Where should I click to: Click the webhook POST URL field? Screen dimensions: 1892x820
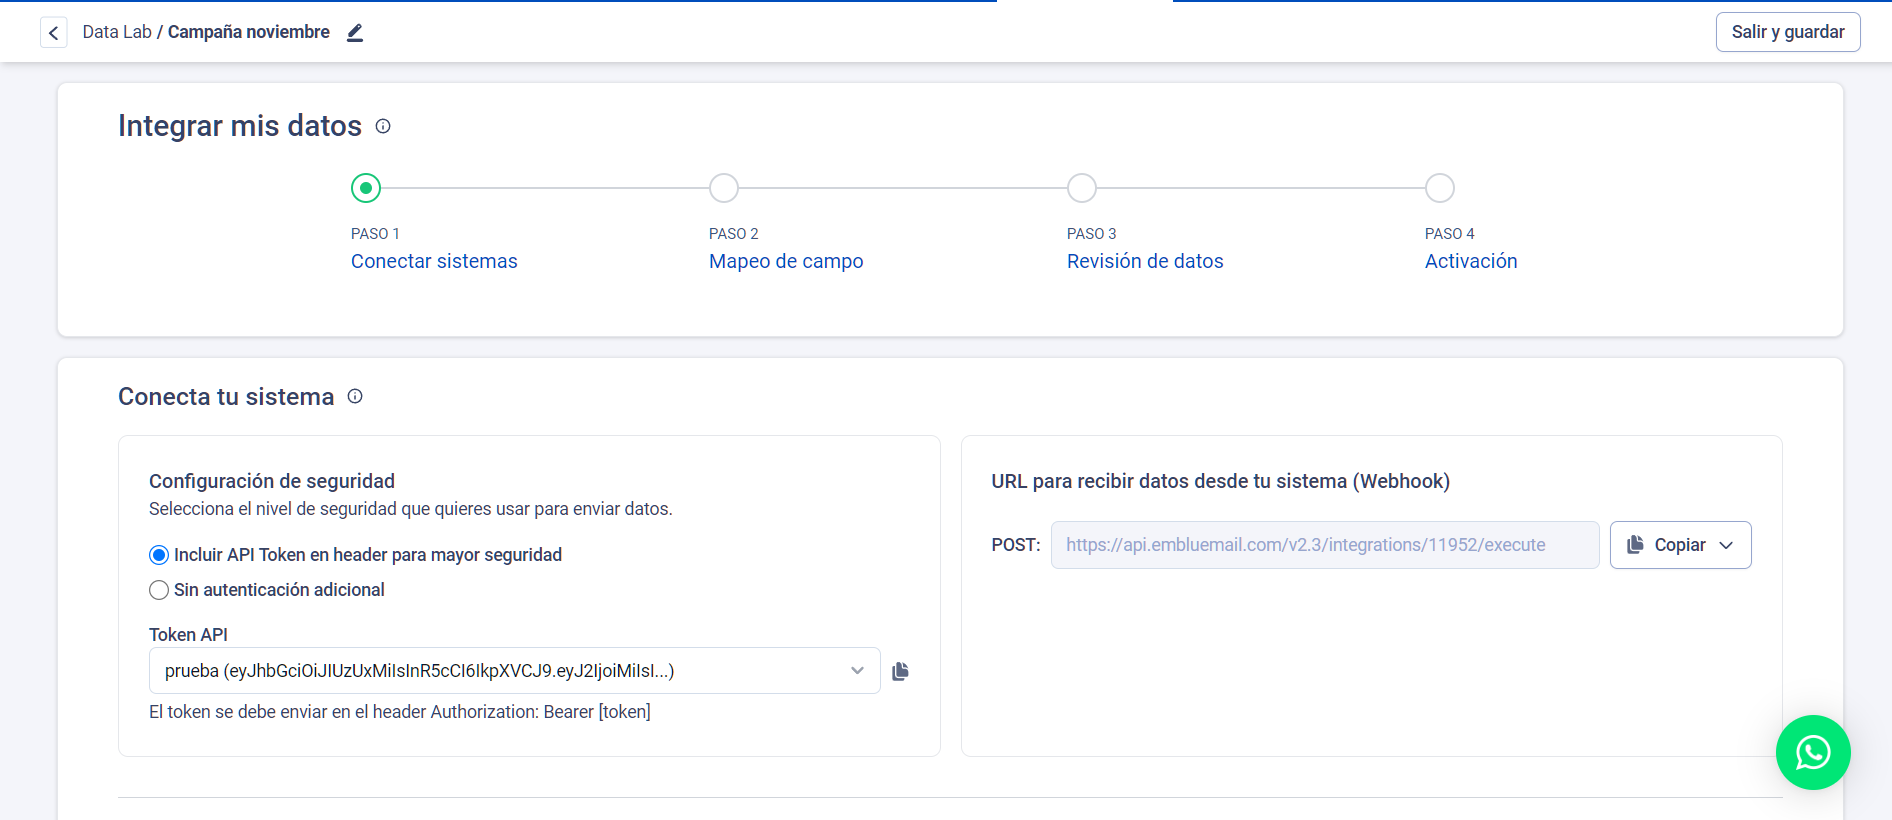click(x=1324, y=545)
